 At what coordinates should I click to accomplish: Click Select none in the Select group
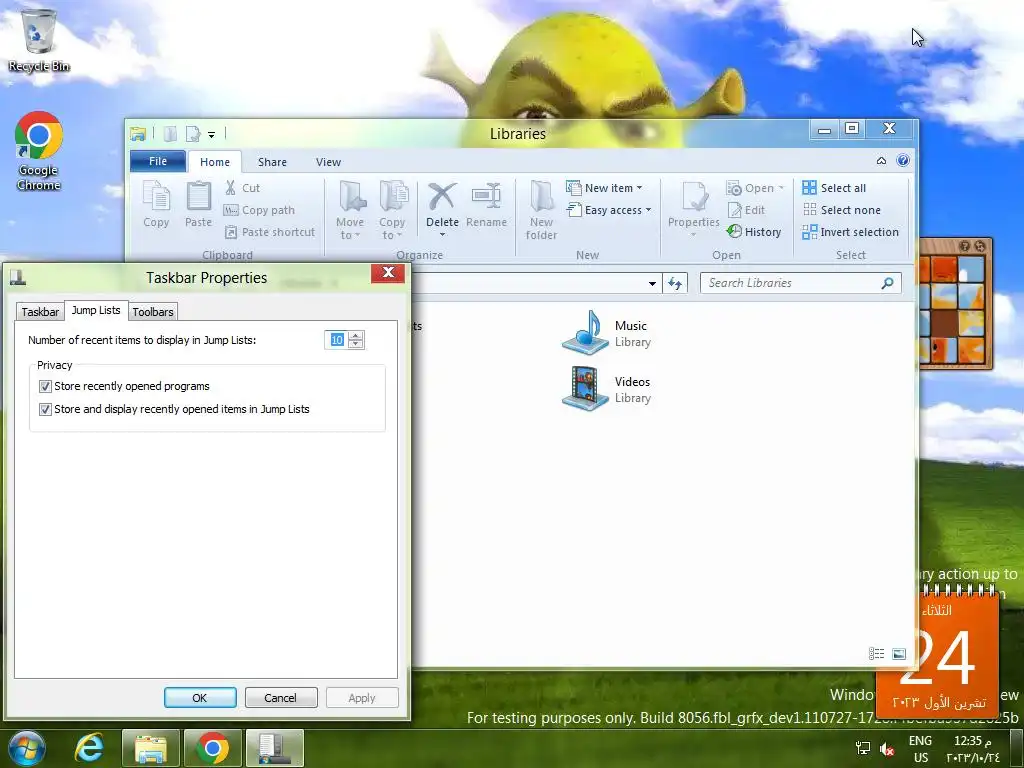(x=841, y=210)
